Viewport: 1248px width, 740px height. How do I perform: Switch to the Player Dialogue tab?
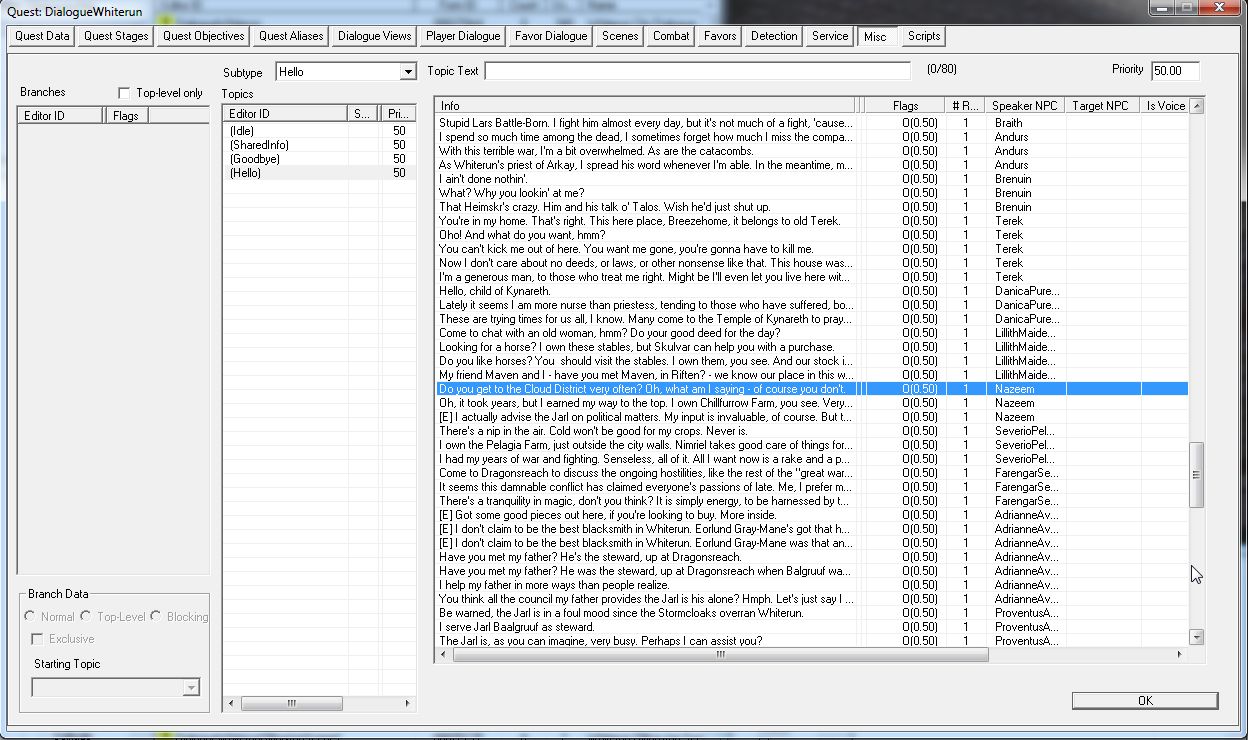(x=463, y=36)
